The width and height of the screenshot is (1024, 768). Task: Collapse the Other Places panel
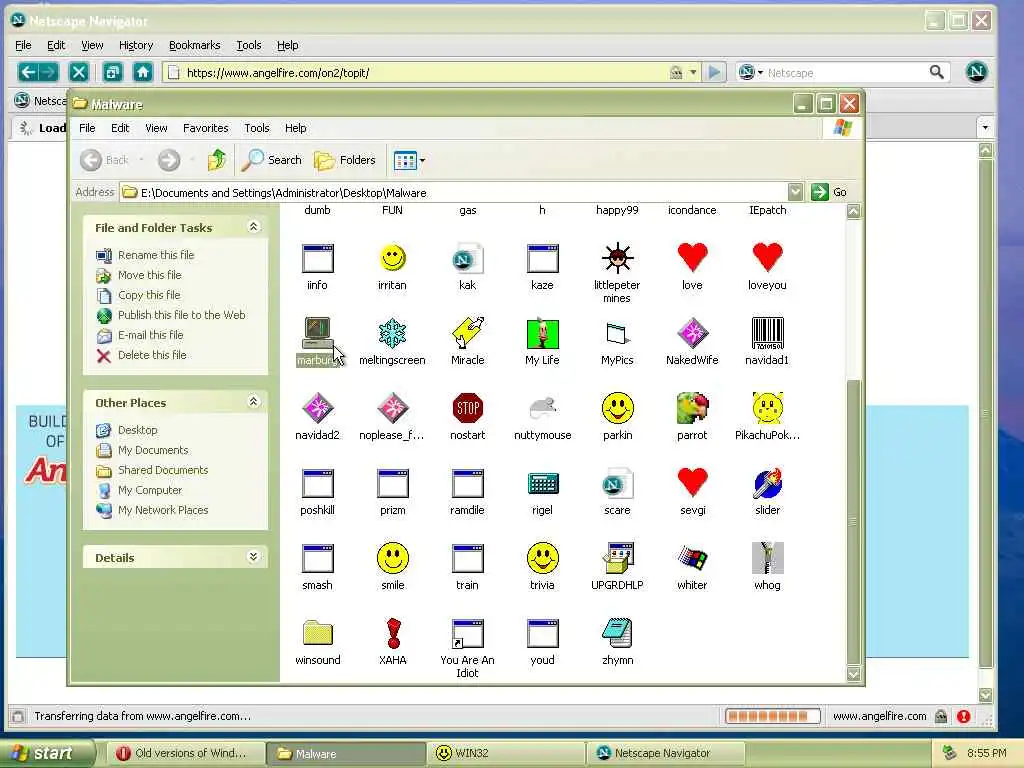[253, 402]
